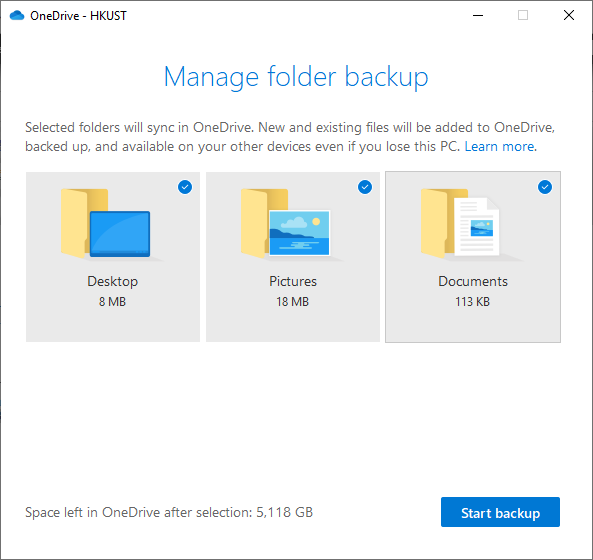This screenshot has width=593, height=560.
Task: Click the 8 MB size text
Action: coord(112,302)
